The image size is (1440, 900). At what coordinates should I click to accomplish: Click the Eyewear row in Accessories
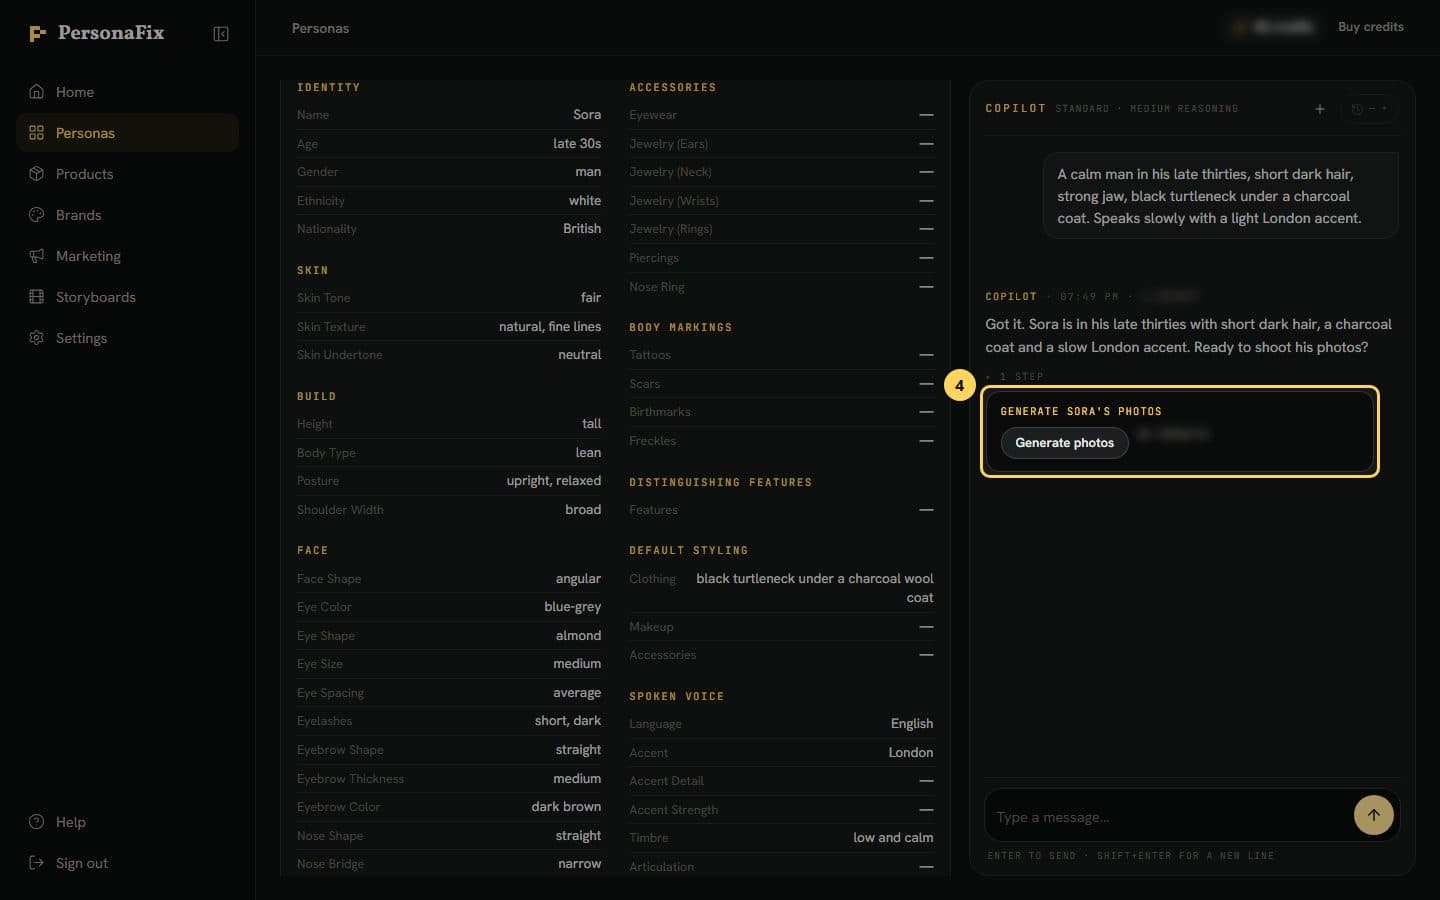tap(781, 115)
